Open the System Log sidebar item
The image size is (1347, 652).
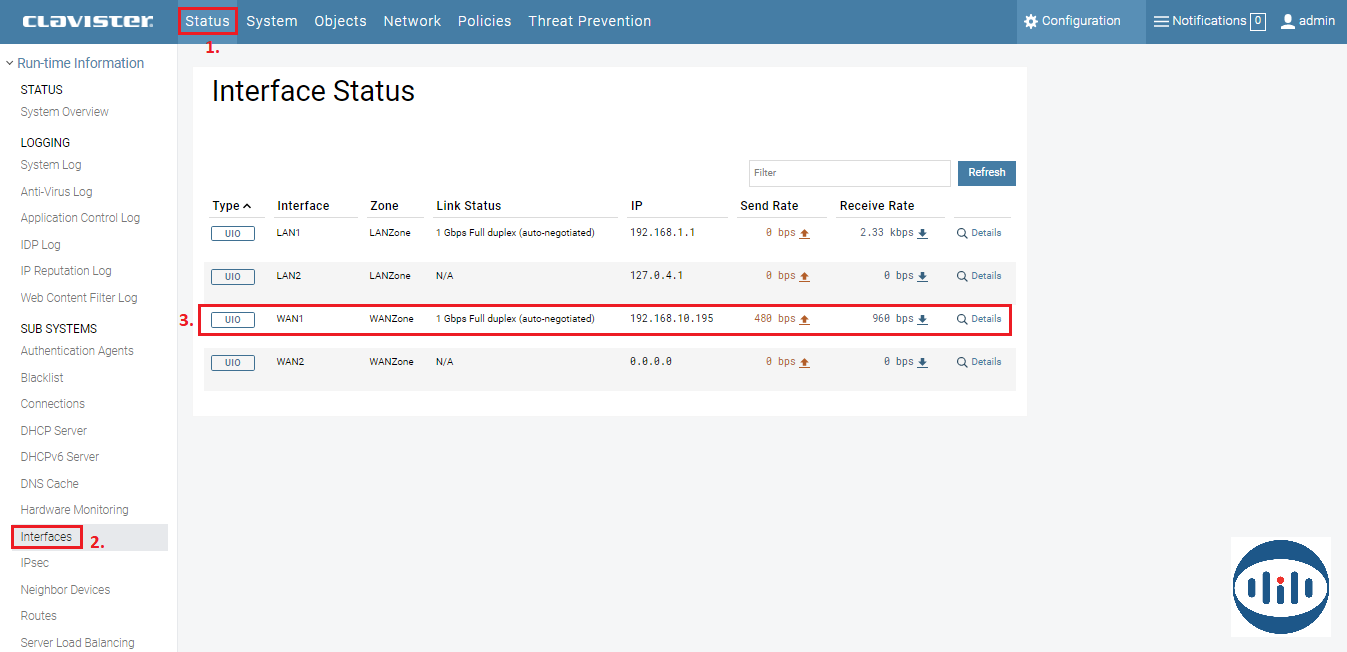51,165
